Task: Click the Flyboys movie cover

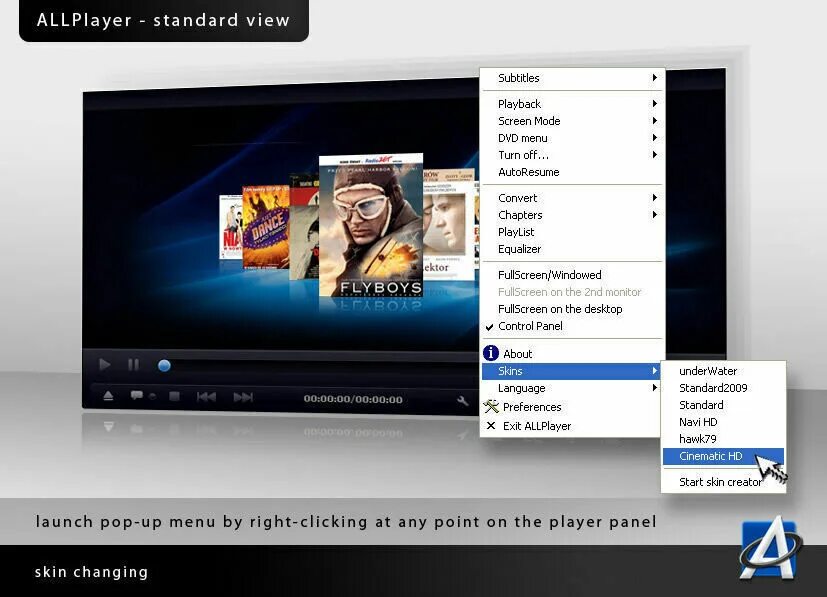Action: 371,226
